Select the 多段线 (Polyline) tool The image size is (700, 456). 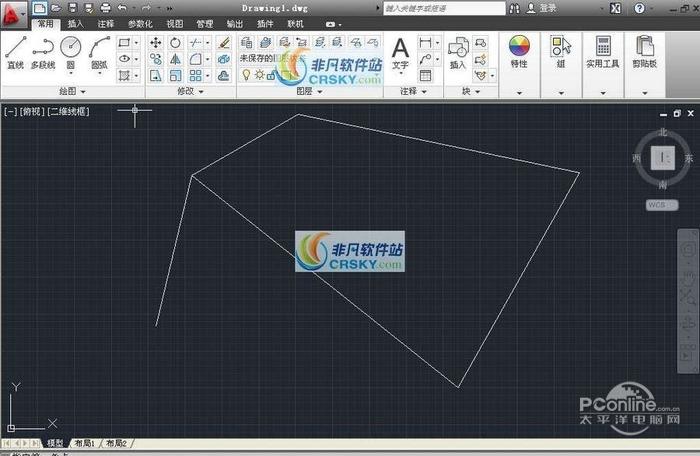point(43,52)
